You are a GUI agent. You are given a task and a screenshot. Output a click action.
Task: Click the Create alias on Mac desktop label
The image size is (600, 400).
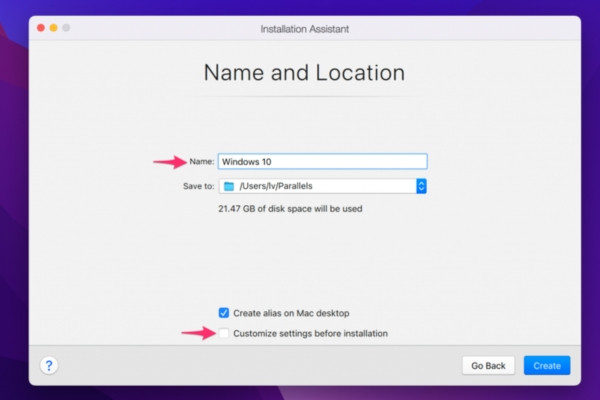click(x=291, y=313)
